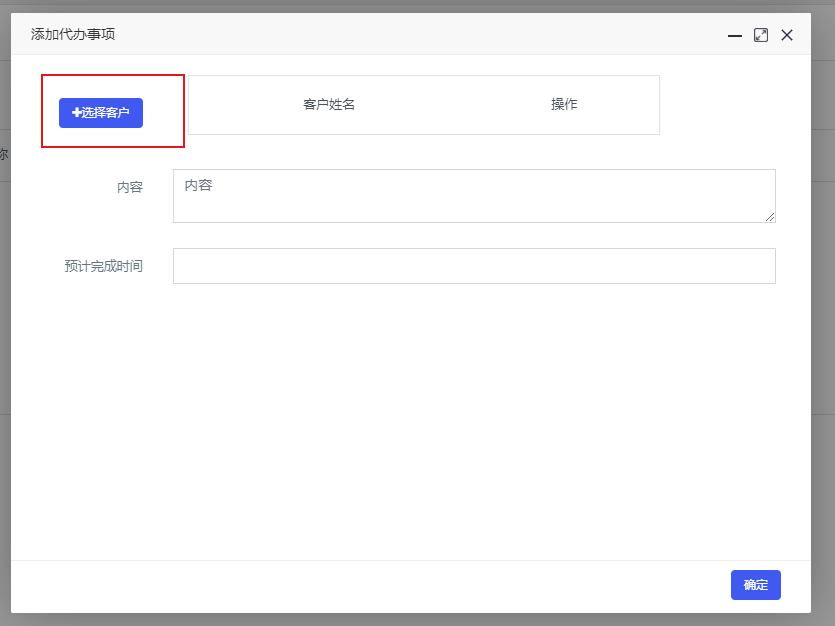Click the 选择客户 button
Screen dimensions: 835x626
click(x=101, y=113)
